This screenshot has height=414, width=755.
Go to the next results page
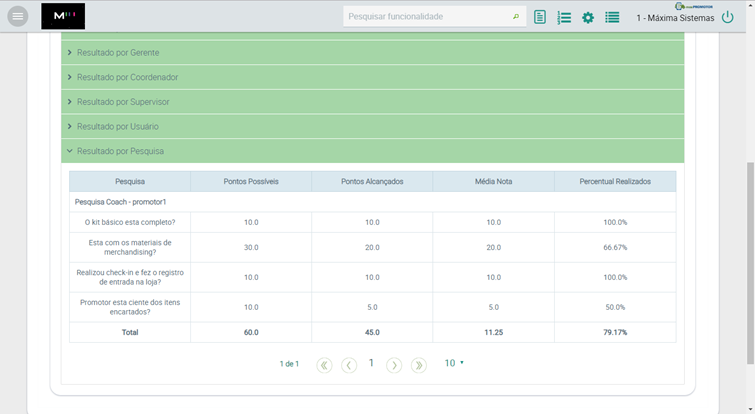[x=394, y=365]
